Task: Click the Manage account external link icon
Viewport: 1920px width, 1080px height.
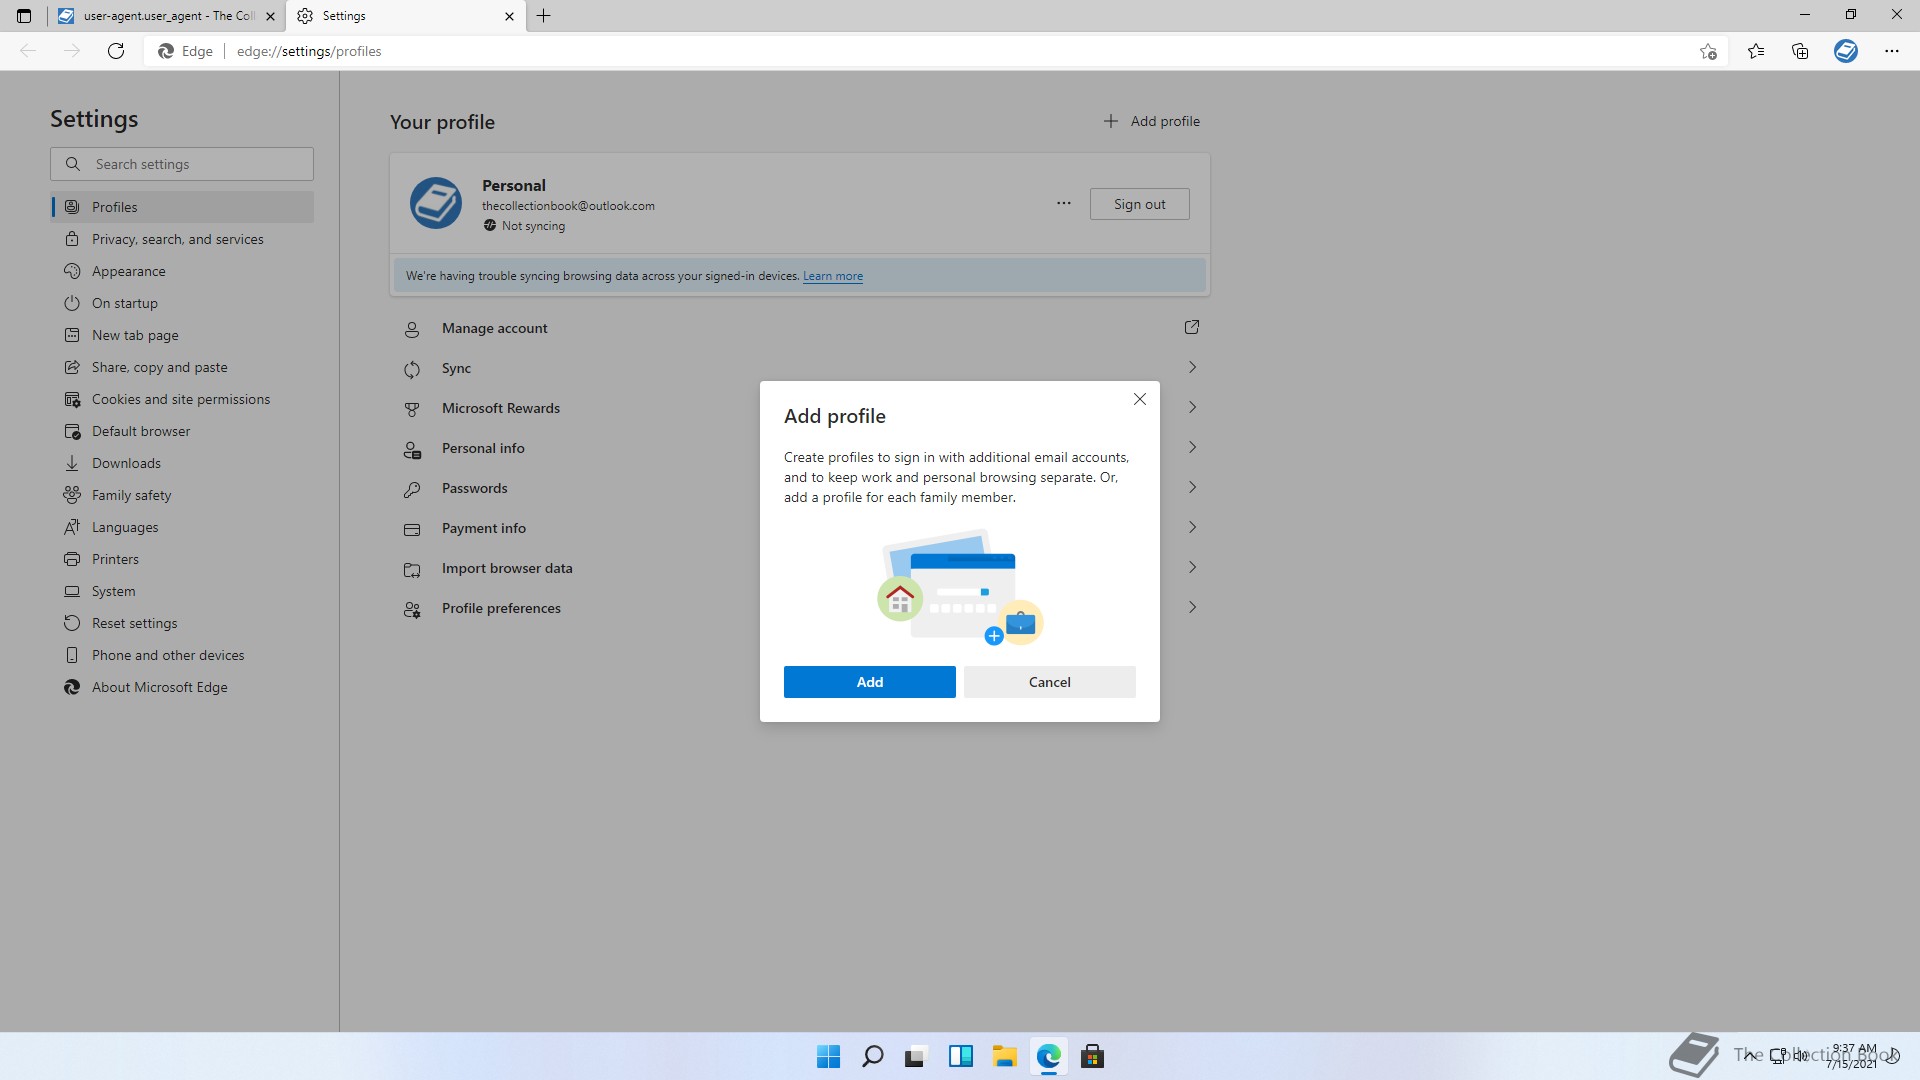Action: [1191, 327]
